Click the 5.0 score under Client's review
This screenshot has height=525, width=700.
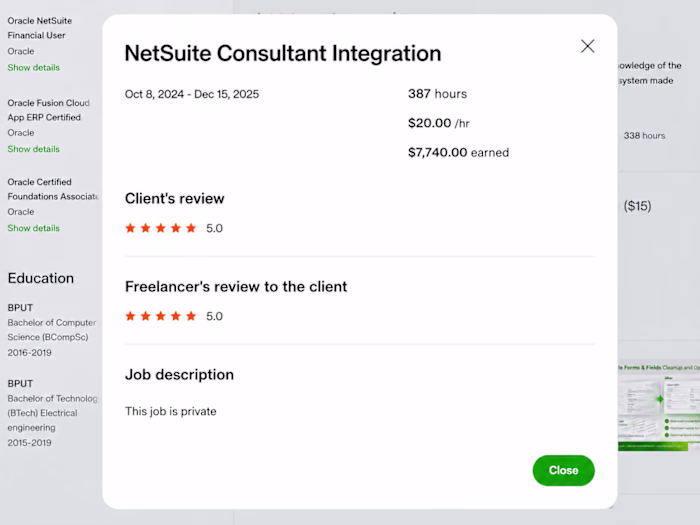coord(214,228)
